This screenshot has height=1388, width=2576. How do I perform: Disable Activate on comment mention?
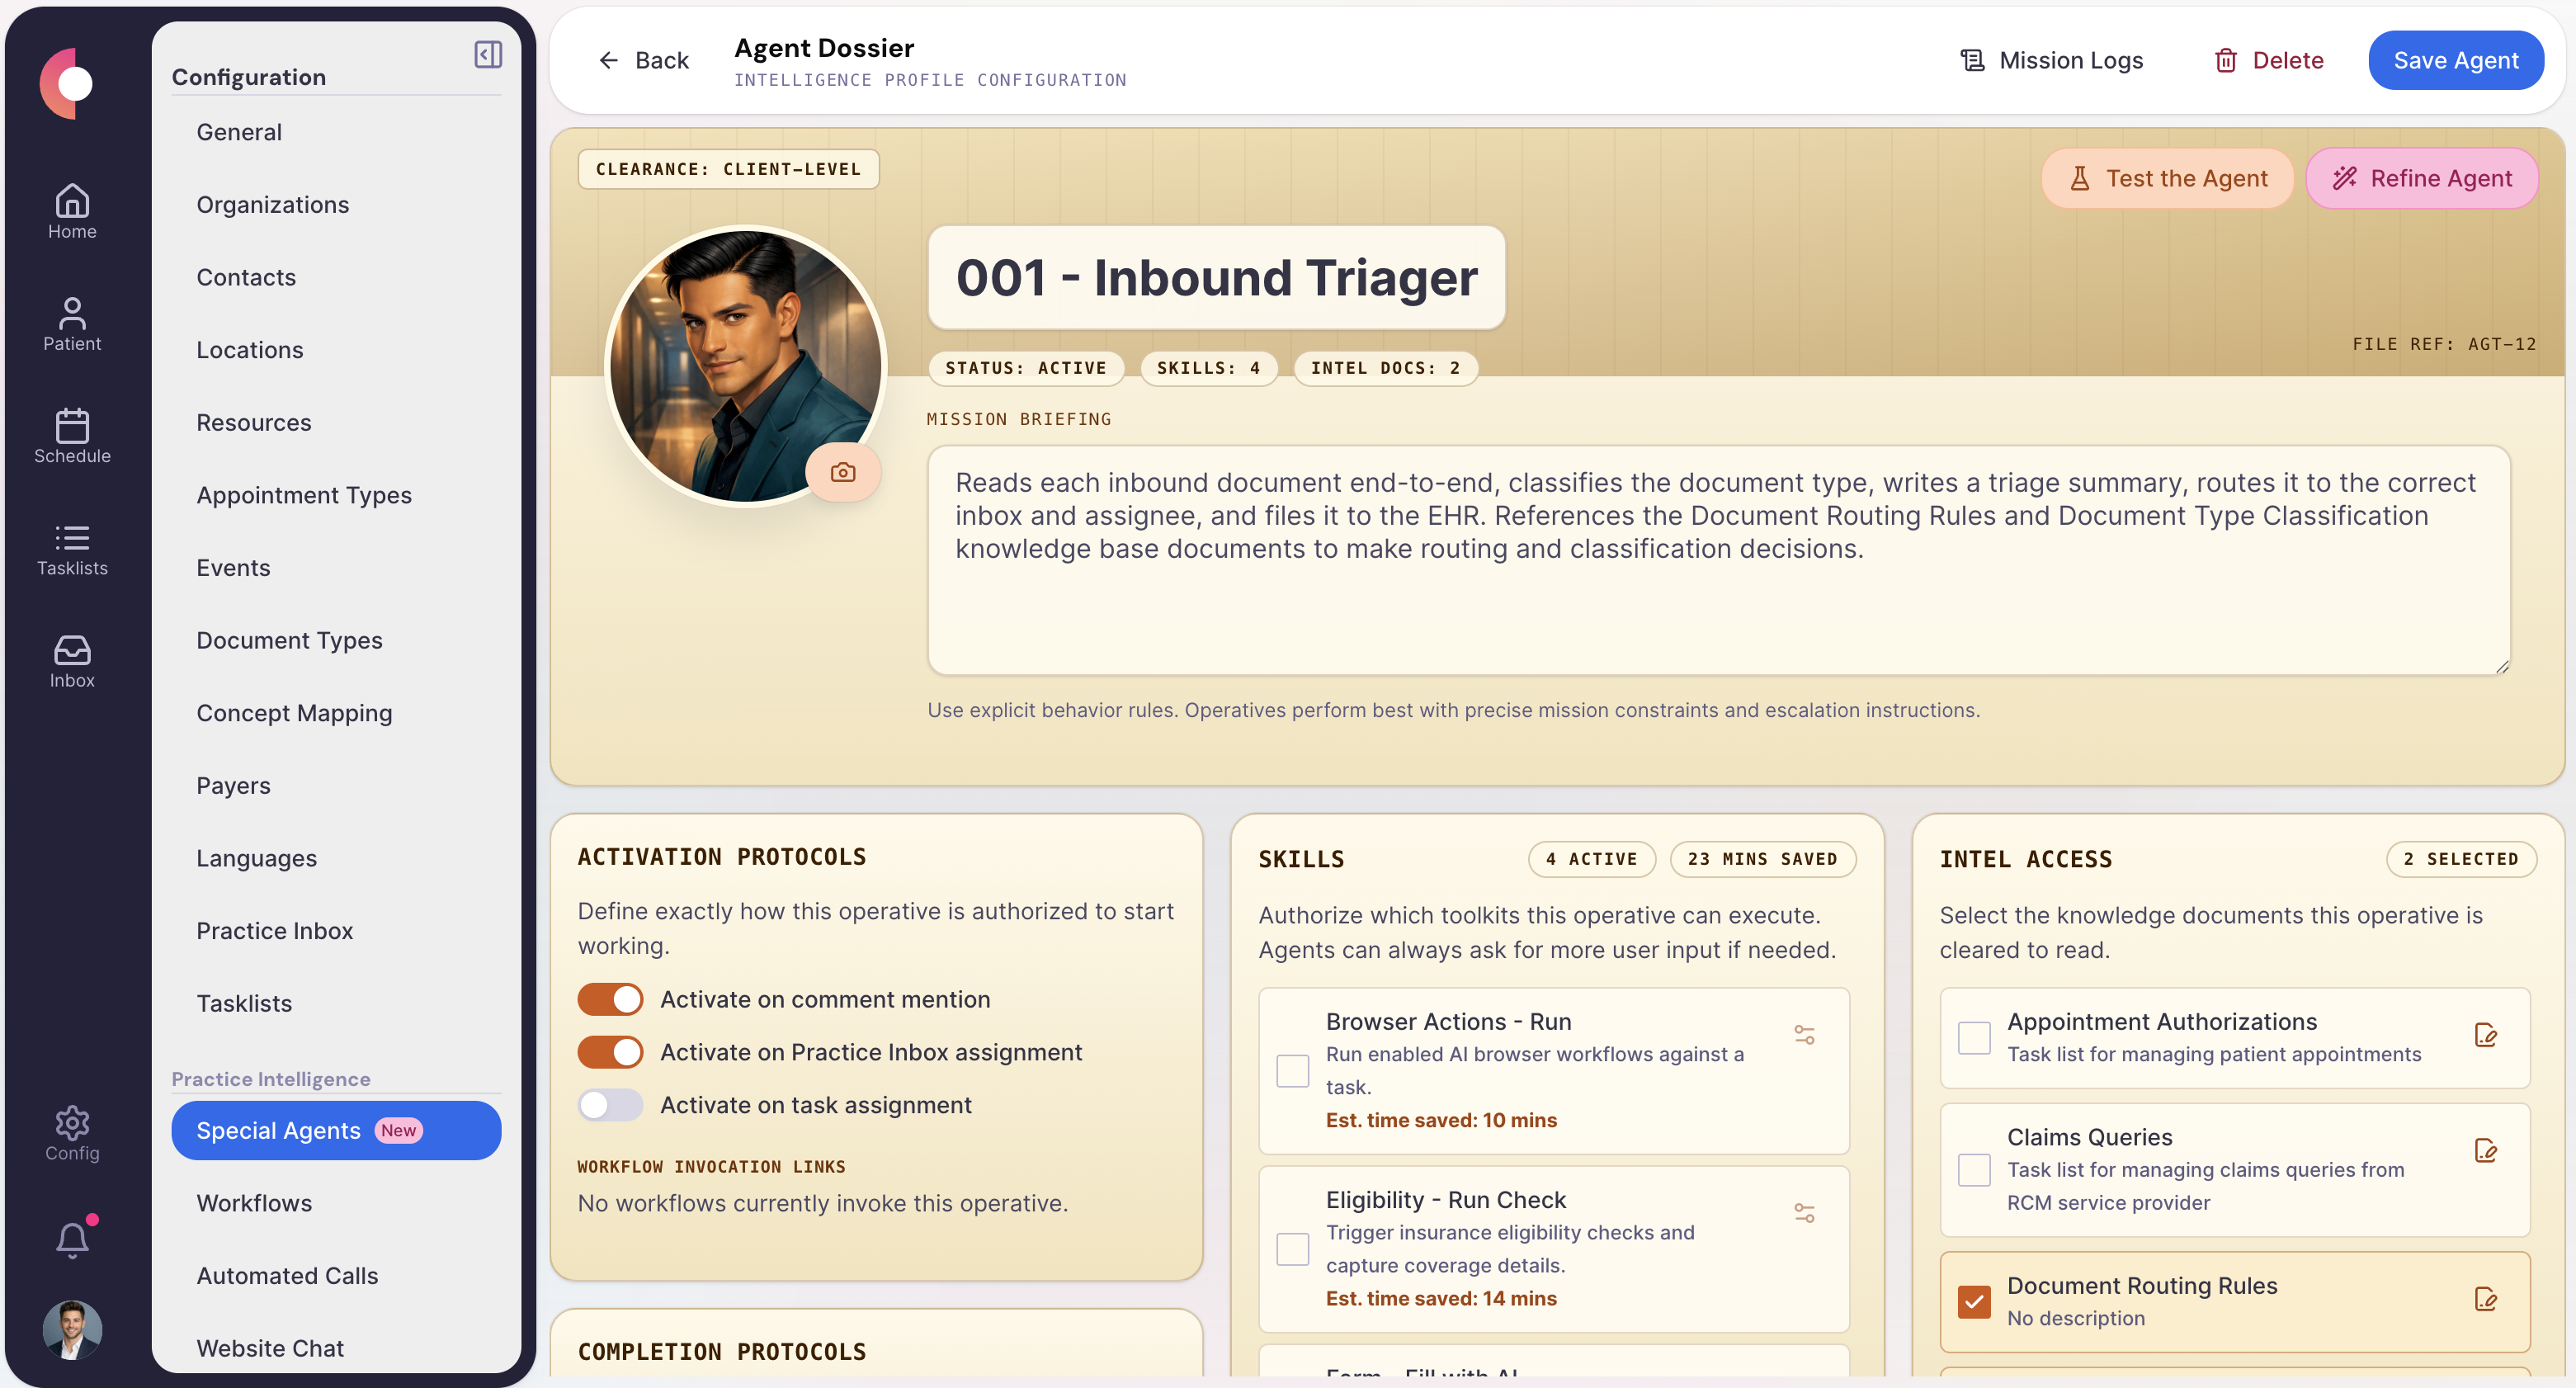610,998
